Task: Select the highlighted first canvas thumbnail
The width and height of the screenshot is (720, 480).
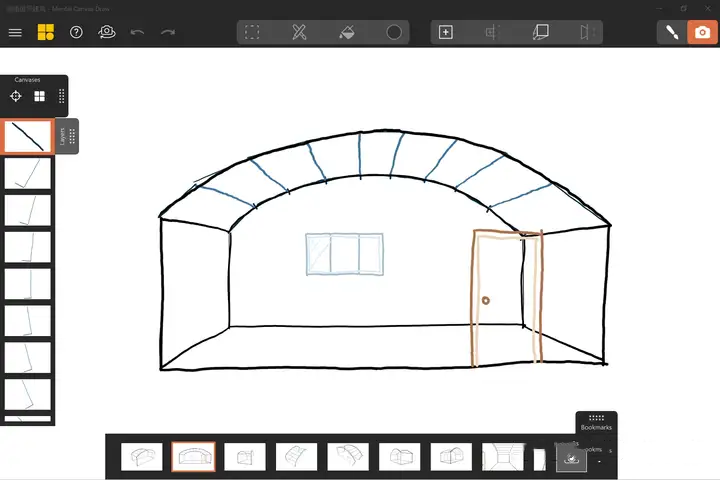Action: click(27, 137)
